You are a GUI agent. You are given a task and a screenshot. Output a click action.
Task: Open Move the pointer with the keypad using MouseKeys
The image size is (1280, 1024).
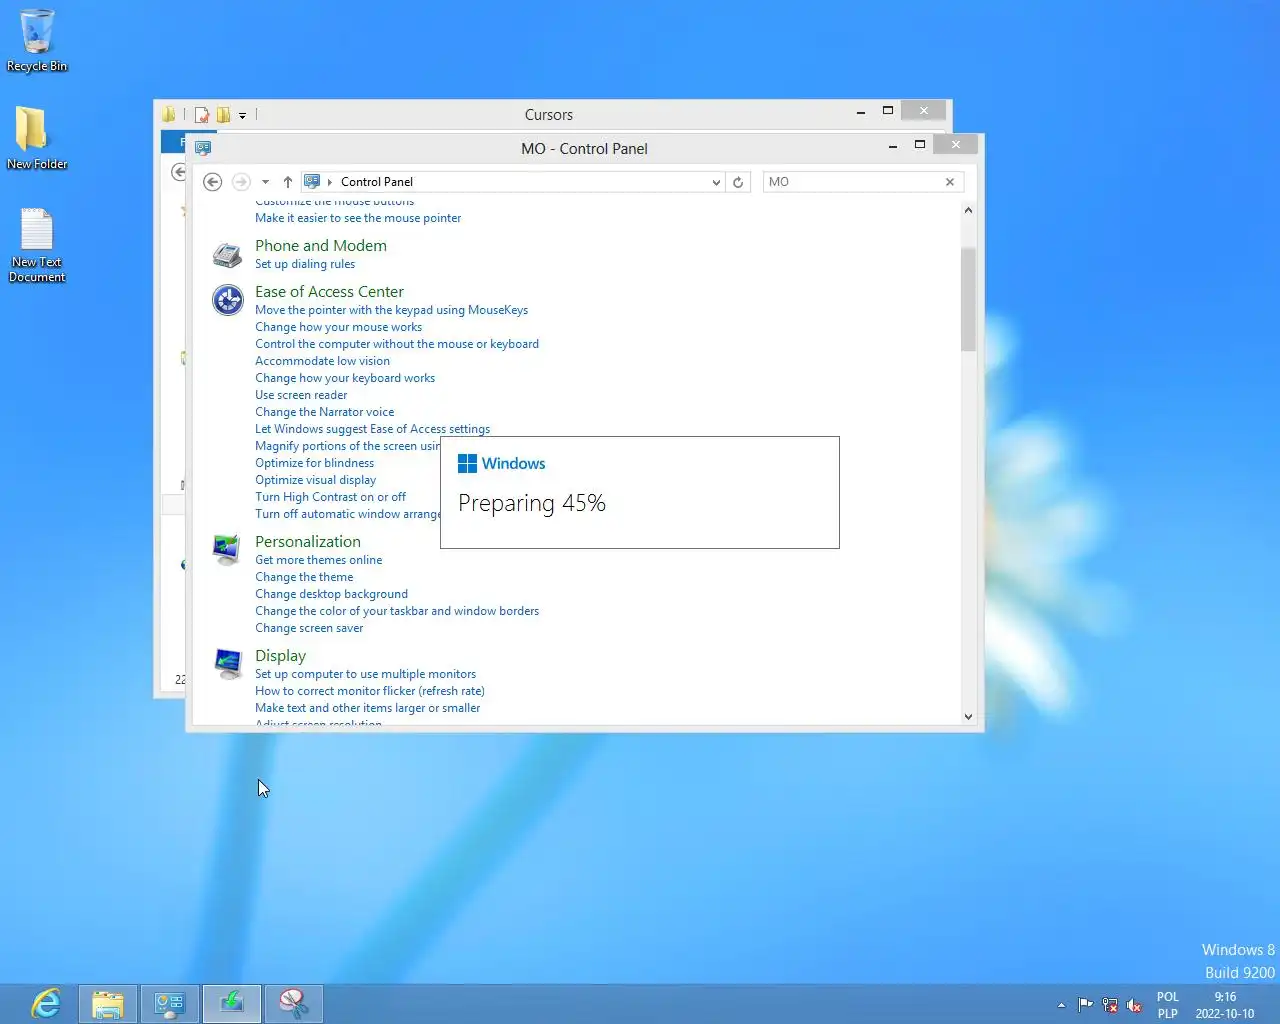click(x=391, y=310)
